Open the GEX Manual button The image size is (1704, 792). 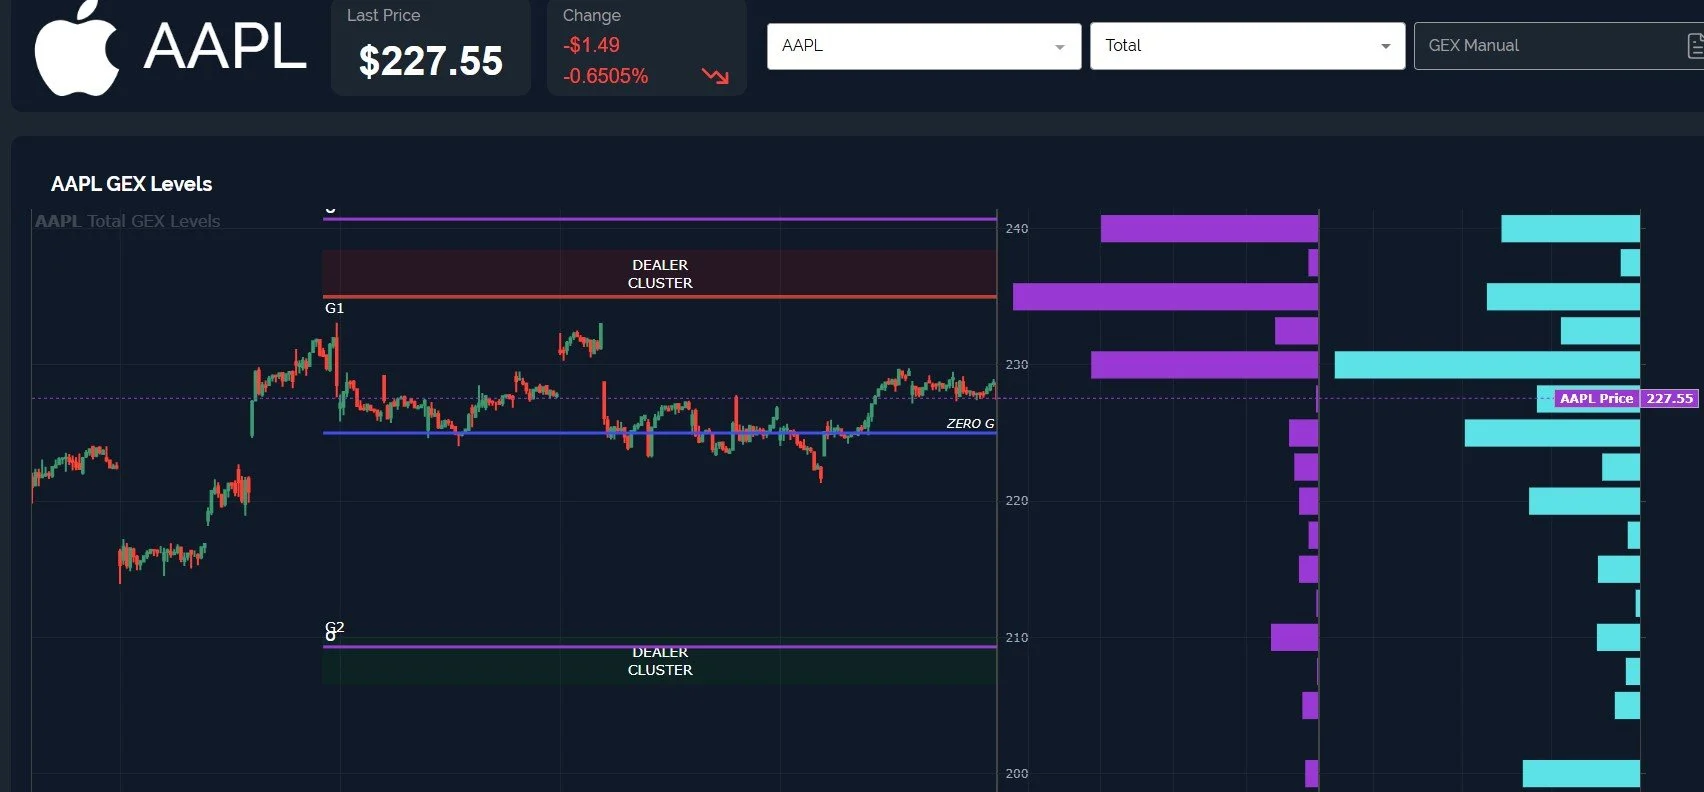(x=1559, y=46)
